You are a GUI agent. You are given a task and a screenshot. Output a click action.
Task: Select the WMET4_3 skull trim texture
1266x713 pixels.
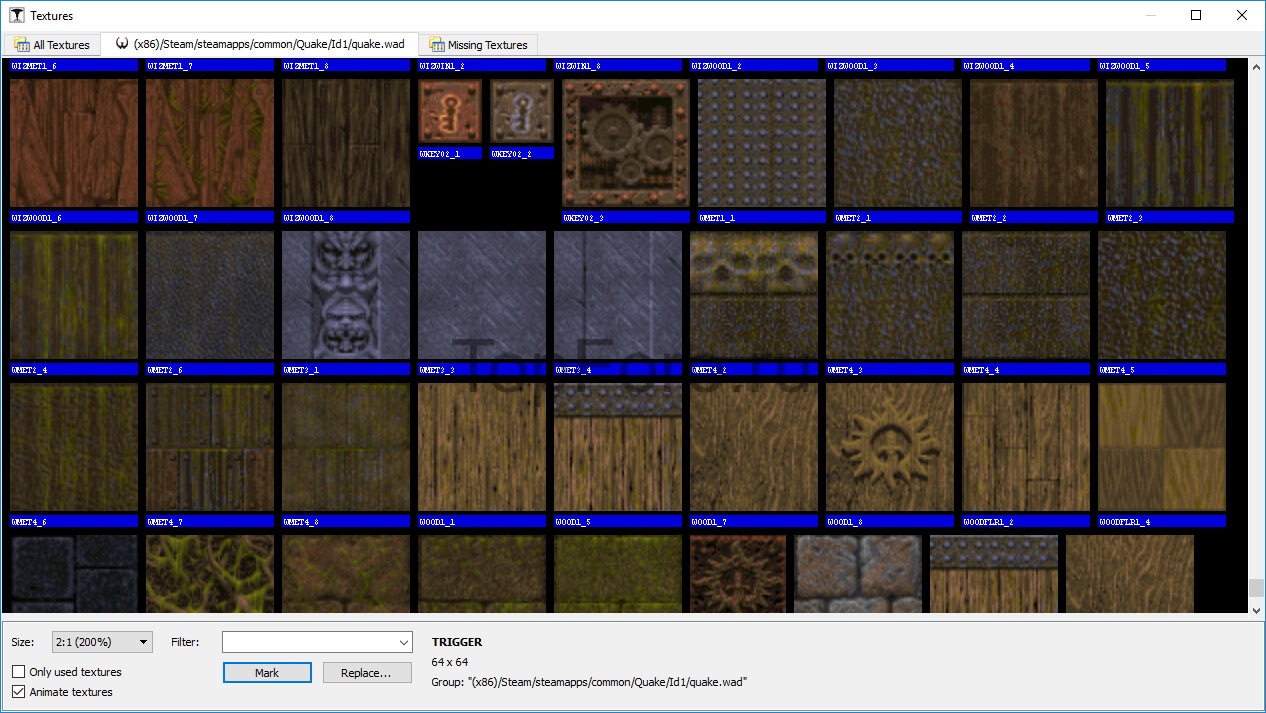[890, 295]
